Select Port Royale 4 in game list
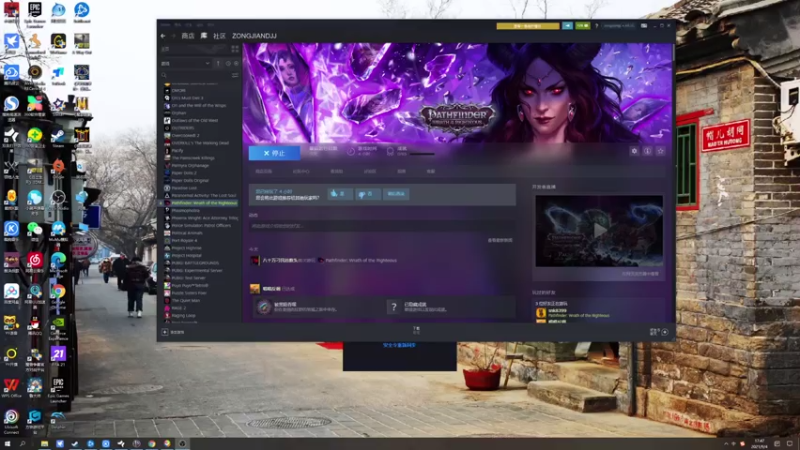Image resolution: width=800 pixels, height=450 pixels. (184, 240)
